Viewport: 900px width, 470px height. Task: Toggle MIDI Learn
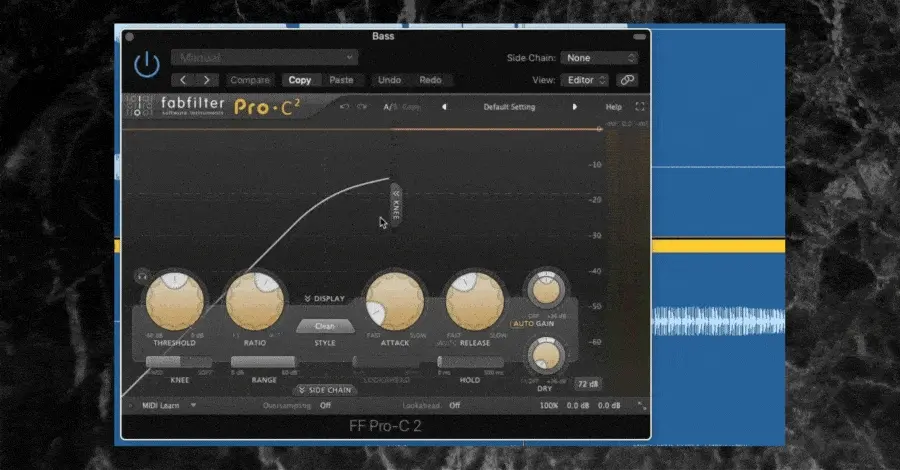click(x=161, y=406)
